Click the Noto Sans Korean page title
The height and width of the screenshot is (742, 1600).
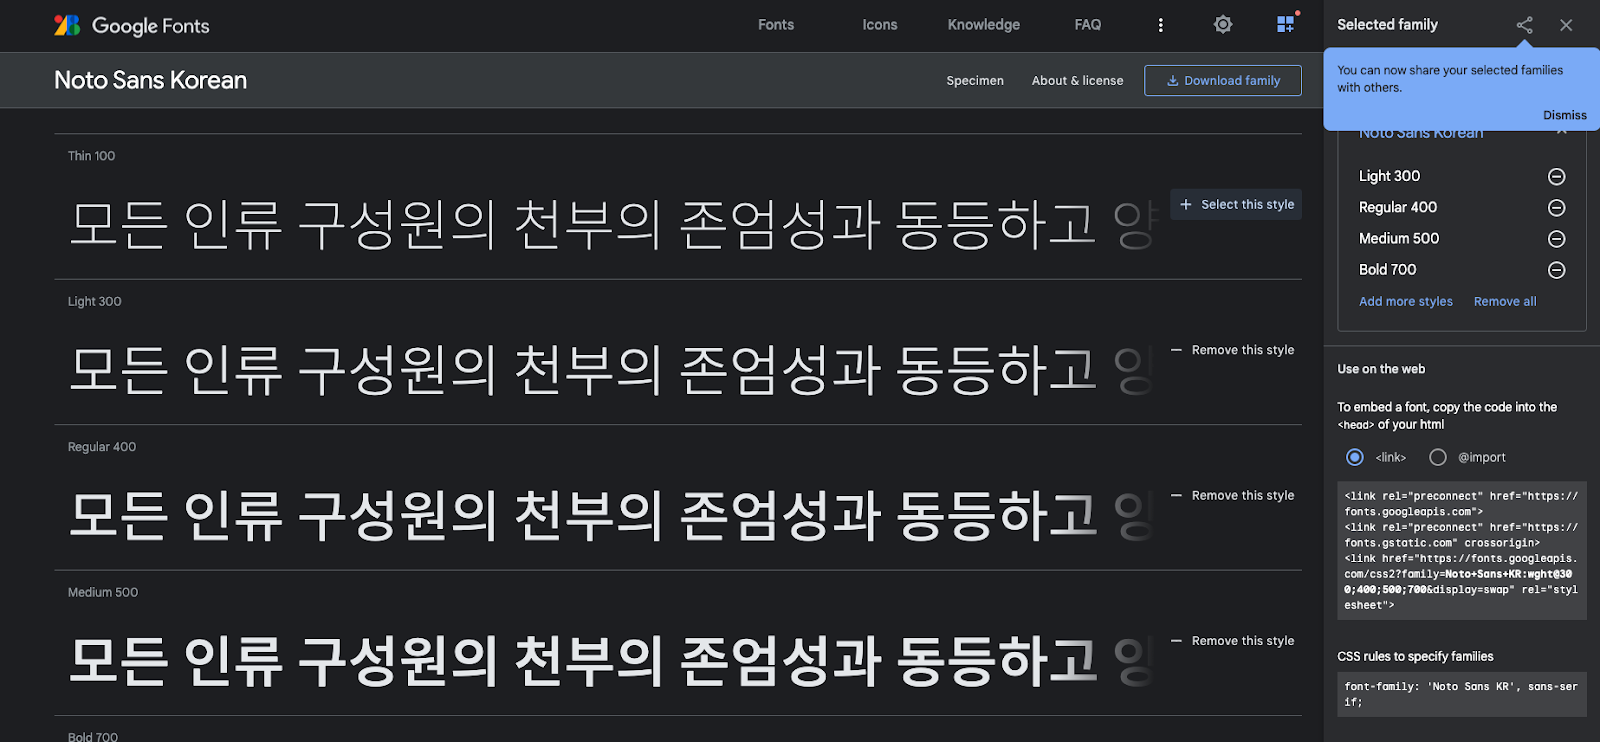(x=150, y=80)
